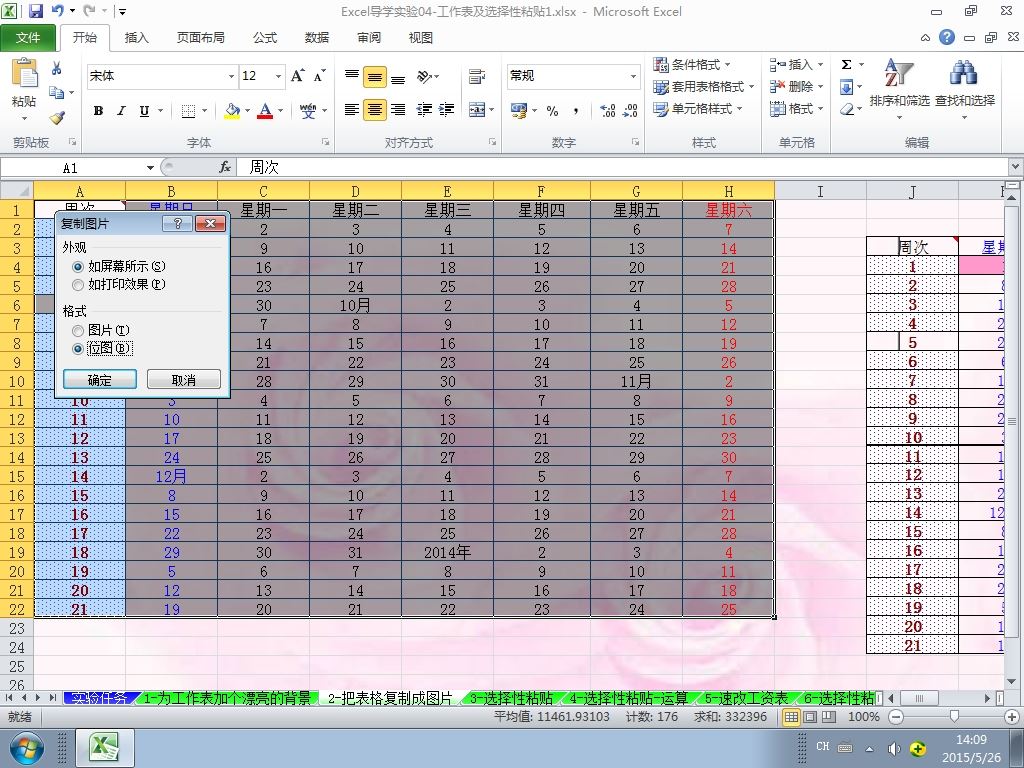Click the formula bar input showing 周次
This screenshot has height=768, width=1024.
pos(622,168)
